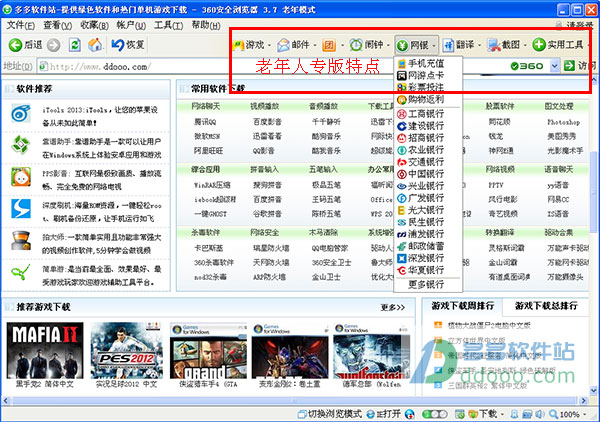Open the 邮件 mail toolbar button

[293, 45]
